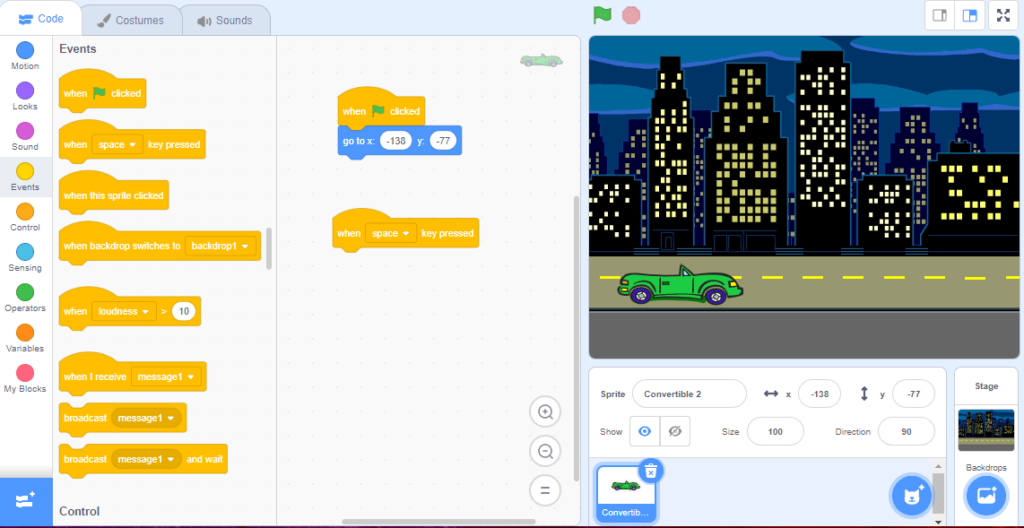Select the Control blocks category

25,217
